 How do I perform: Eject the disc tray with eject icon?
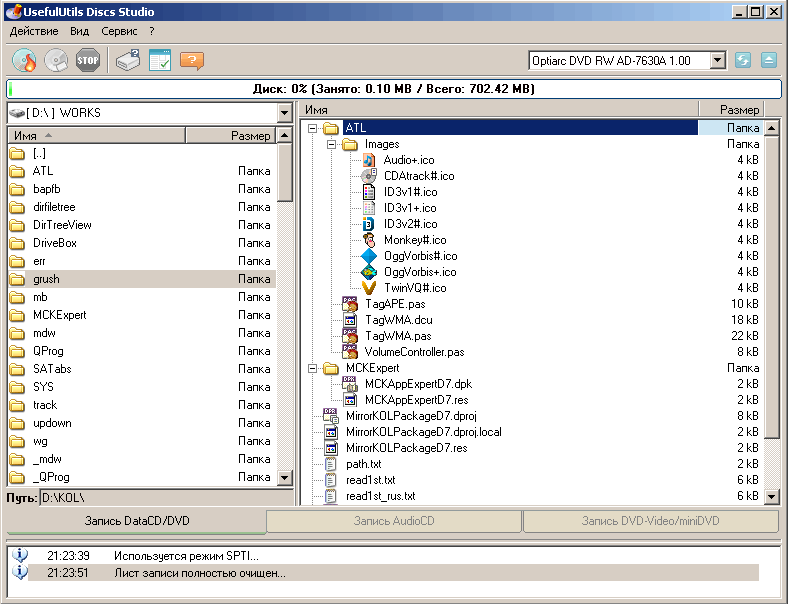pyautogui.click(x=768, y=61)
